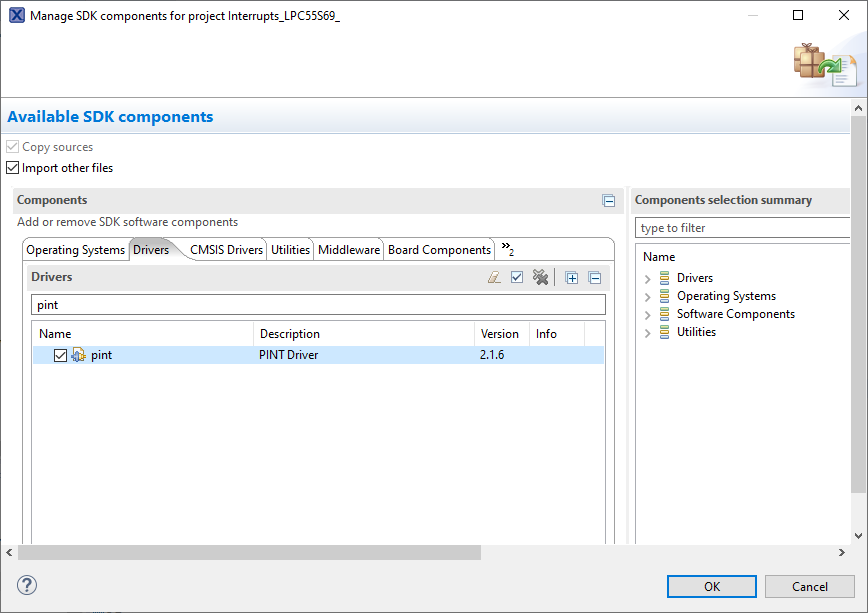Image resolution: width=868 pixels, height=613 pixels.
Task: Click the eraser clear filter icon
Action: [494, 278]
